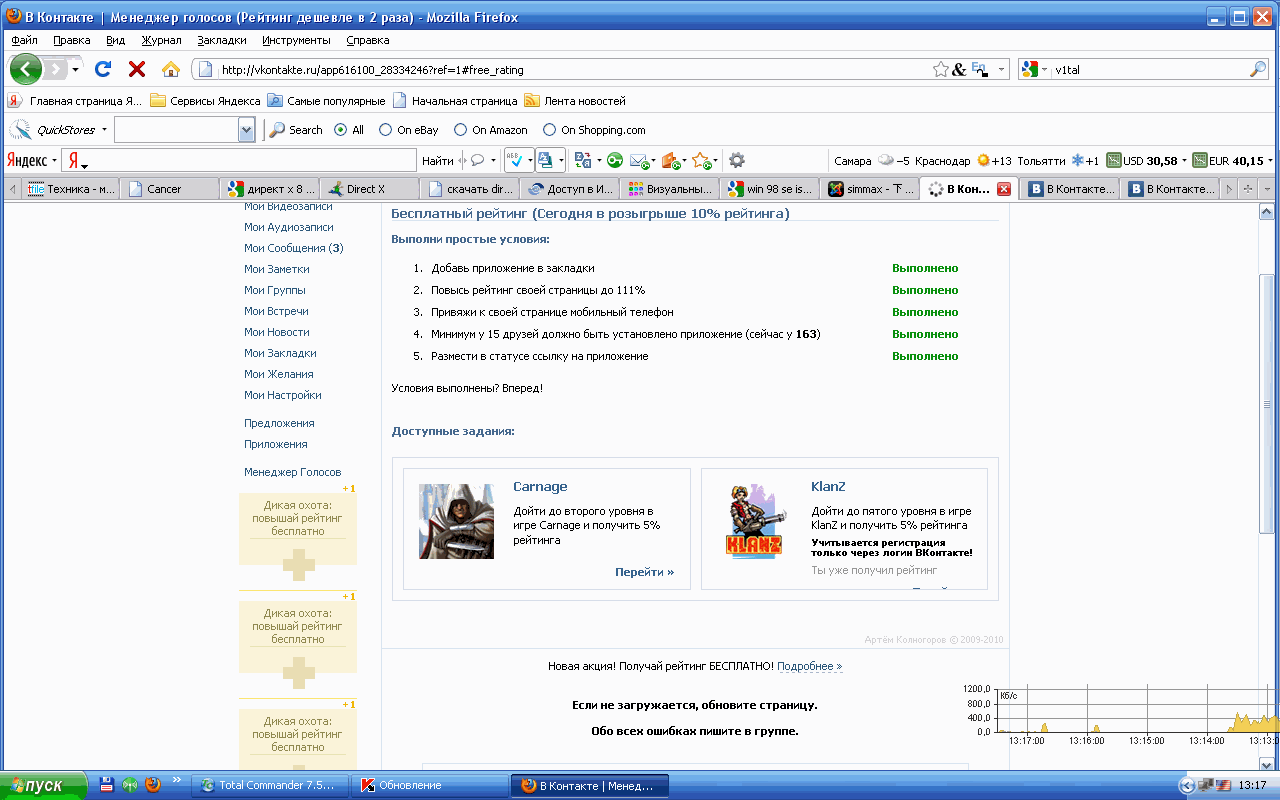Switch to the Cancer tab
Screen dimensions: 1280x800
164,189
